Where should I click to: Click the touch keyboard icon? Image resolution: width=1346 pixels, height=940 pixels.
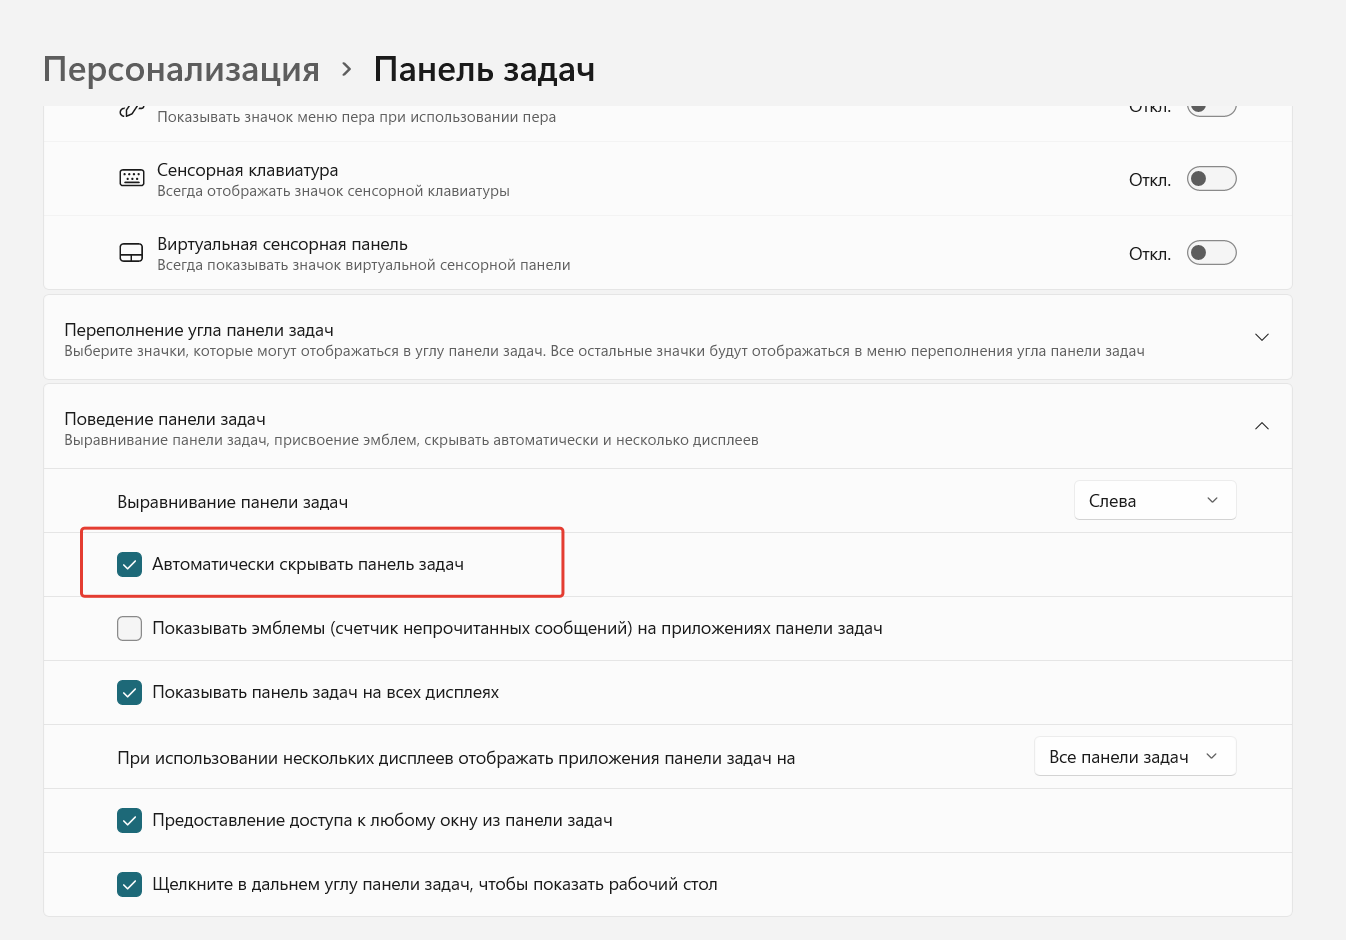(x=132, y=178)
